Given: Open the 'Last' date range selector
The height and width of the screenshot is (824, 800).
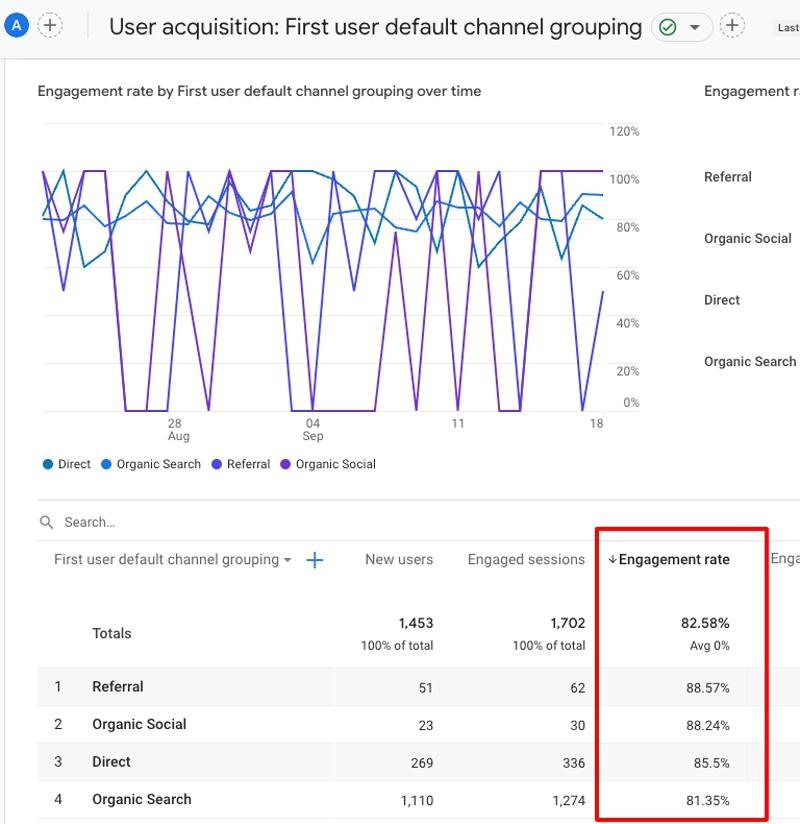Looking at the screenshot, I should tap(787, 28).
